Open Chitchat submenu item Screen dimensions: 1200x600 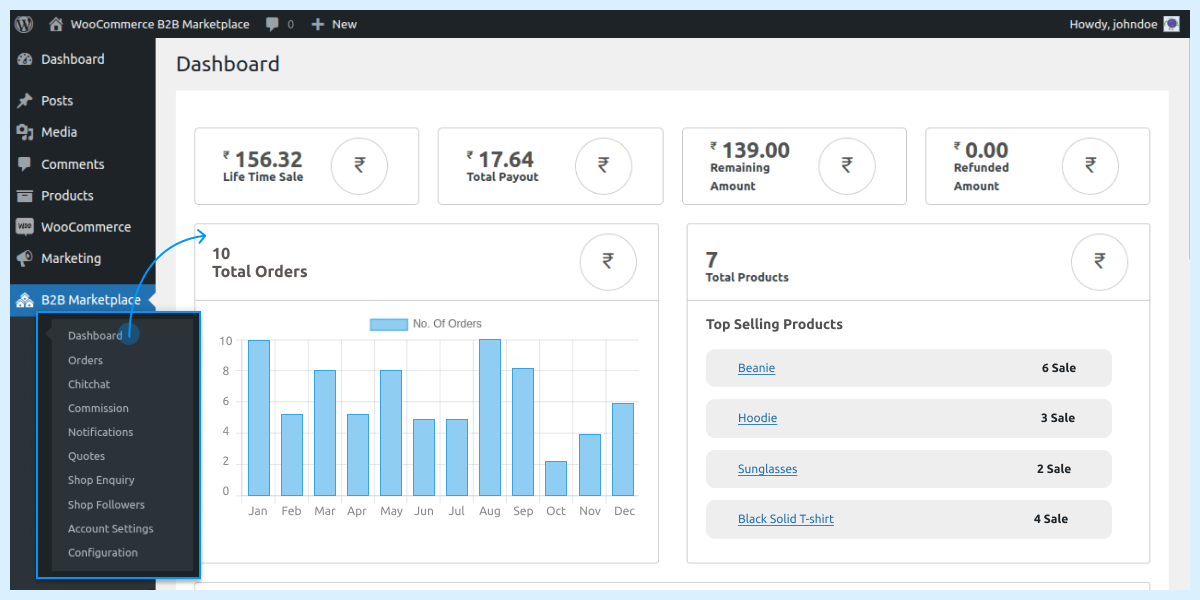pos(89,384)
